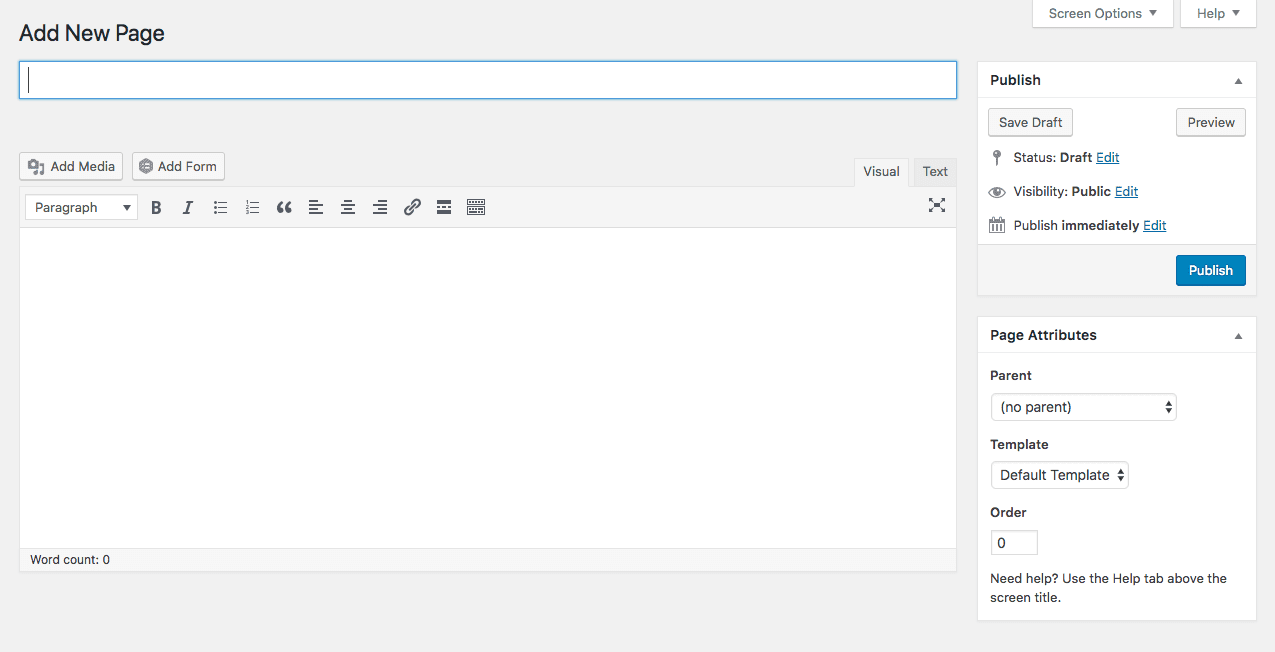Insert the Read More tag
The width and height of the screenshot is (1275, 652).
(444, 207)
